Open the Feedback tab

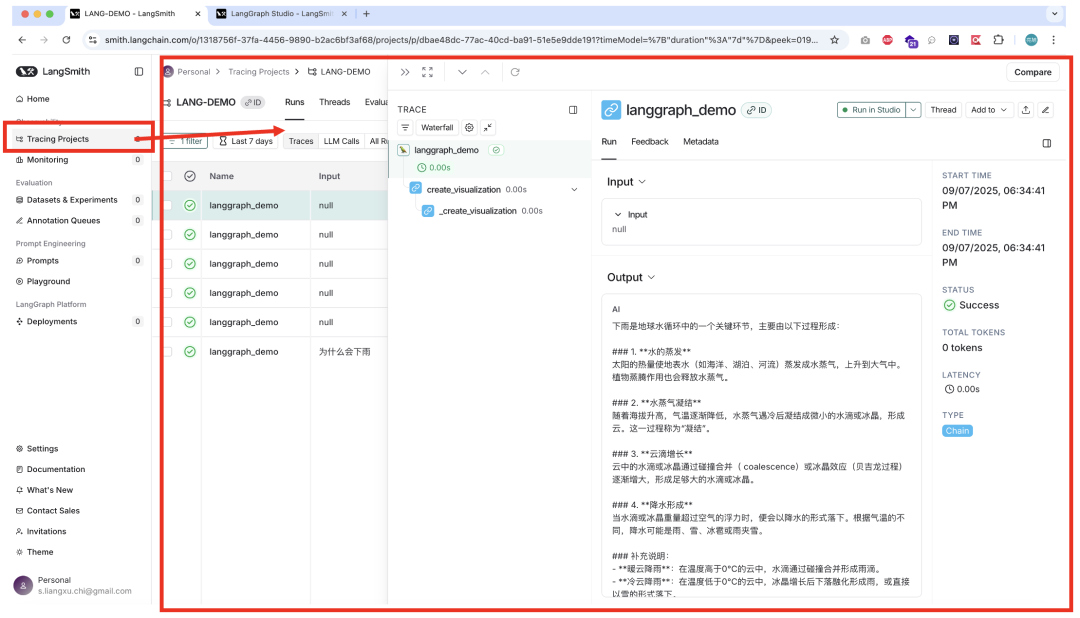coord(650,142)
